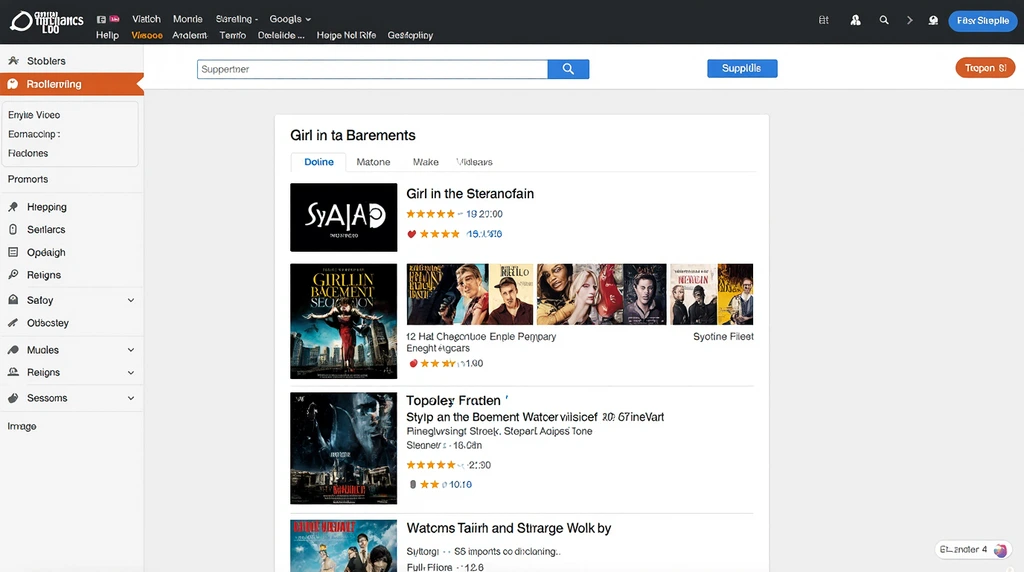Screen dimensions: 1024x572
Task: Click the Hoipe Nol Rife menu item
Action: [346, 35]
